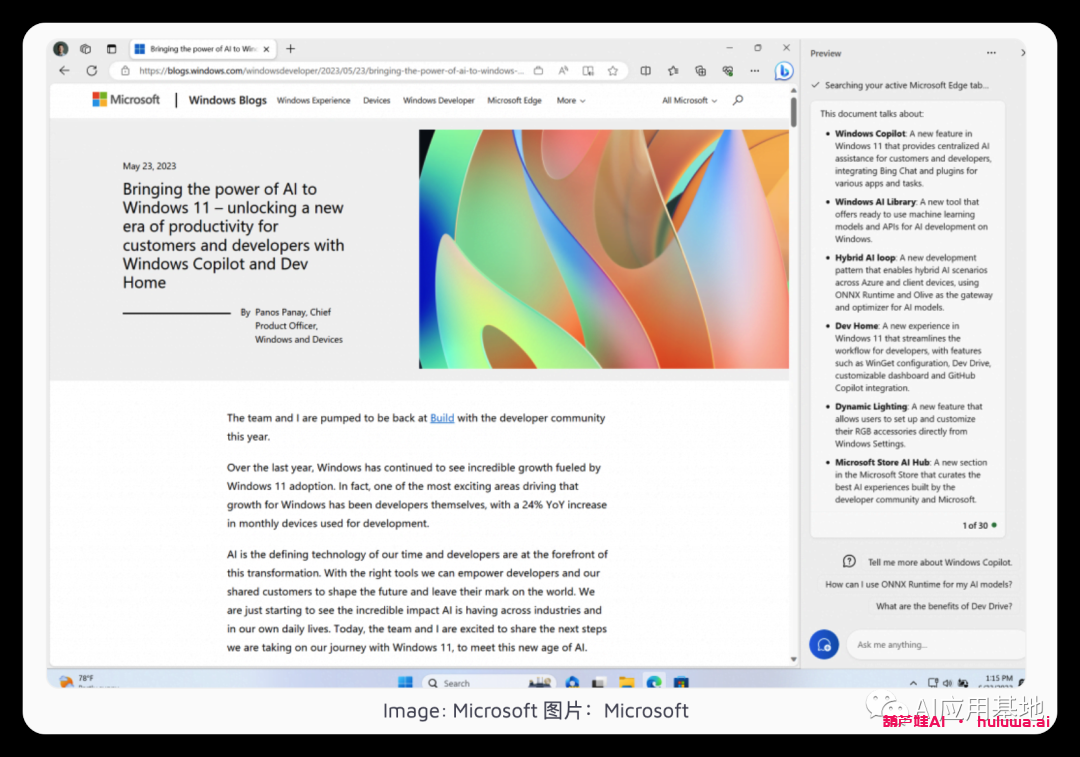Click the Copilot new topic button
The height and width of the screenshot is (757, 1080).
pos(824,645)
